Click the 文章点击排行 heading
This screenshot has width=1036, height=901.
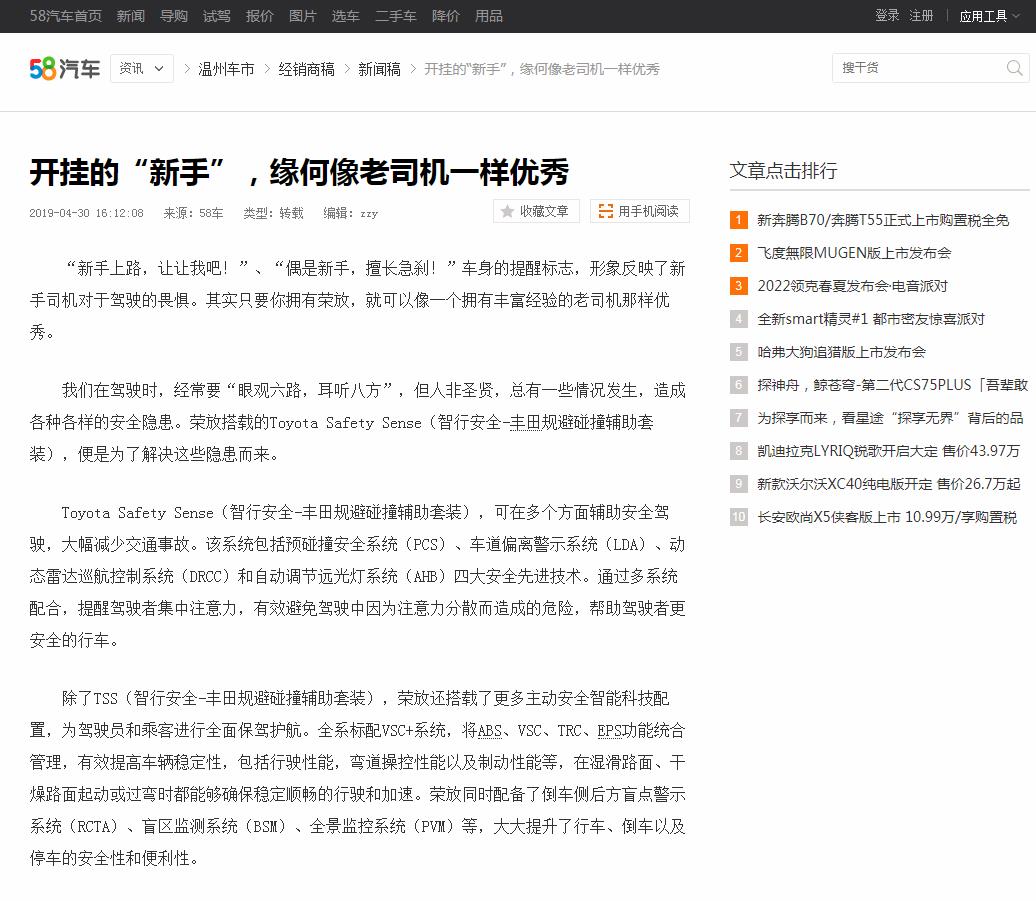tap(784, 171)
